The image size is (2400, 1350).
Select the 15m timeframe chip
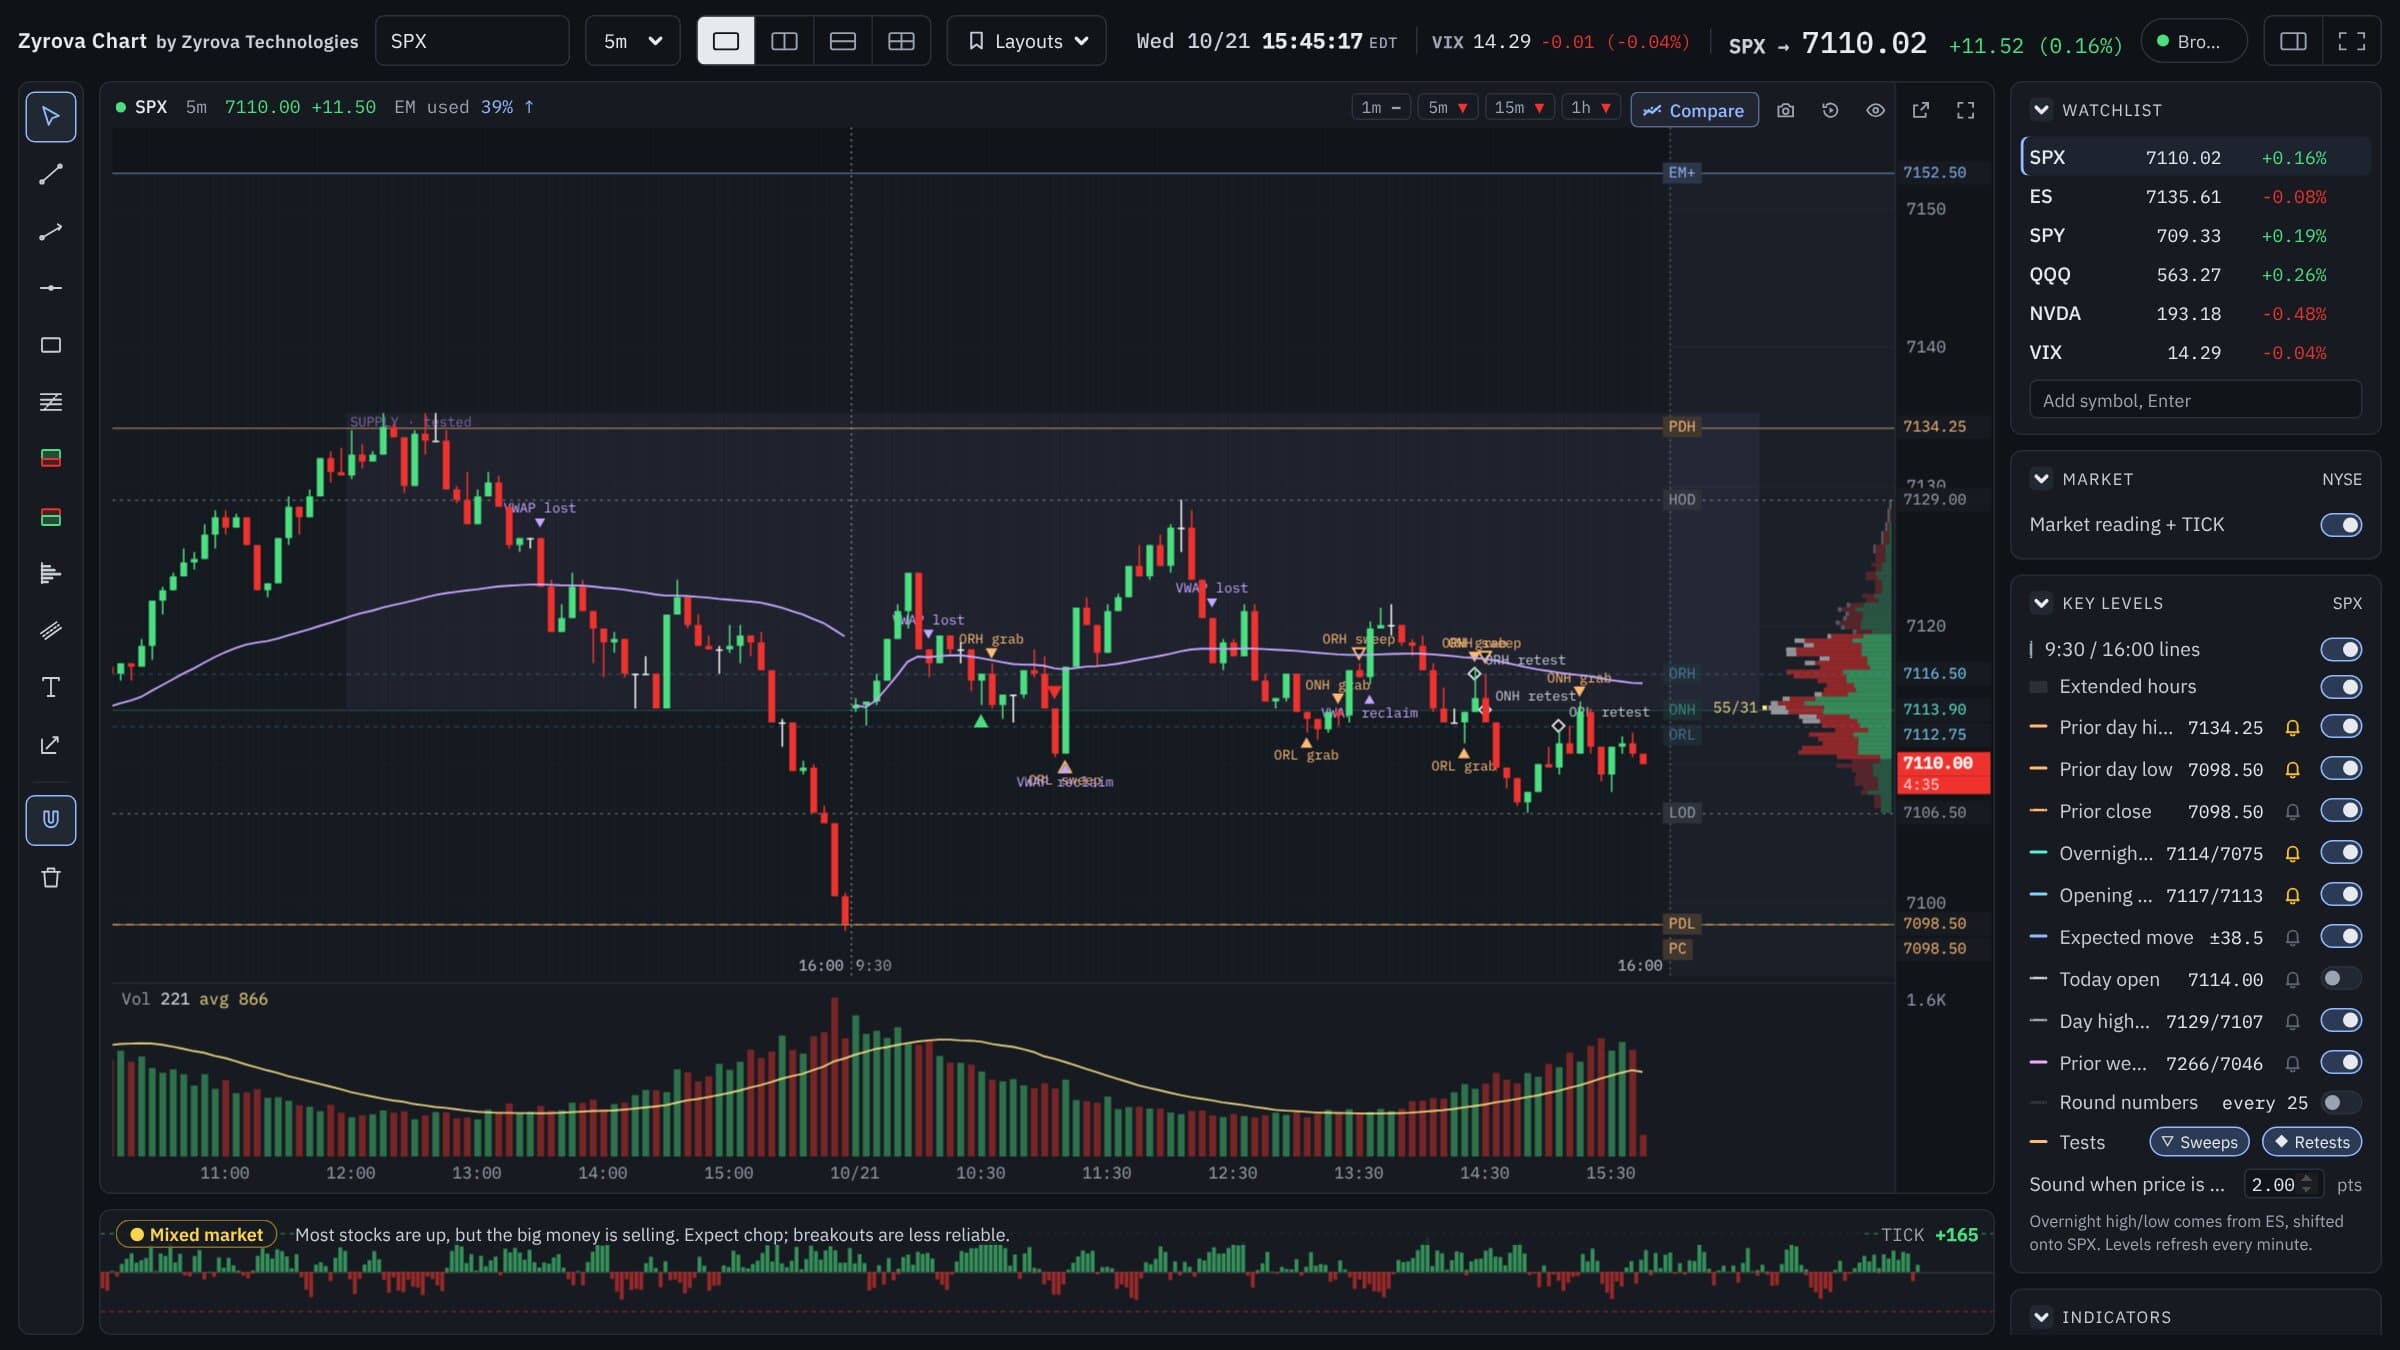(1519, 108)
